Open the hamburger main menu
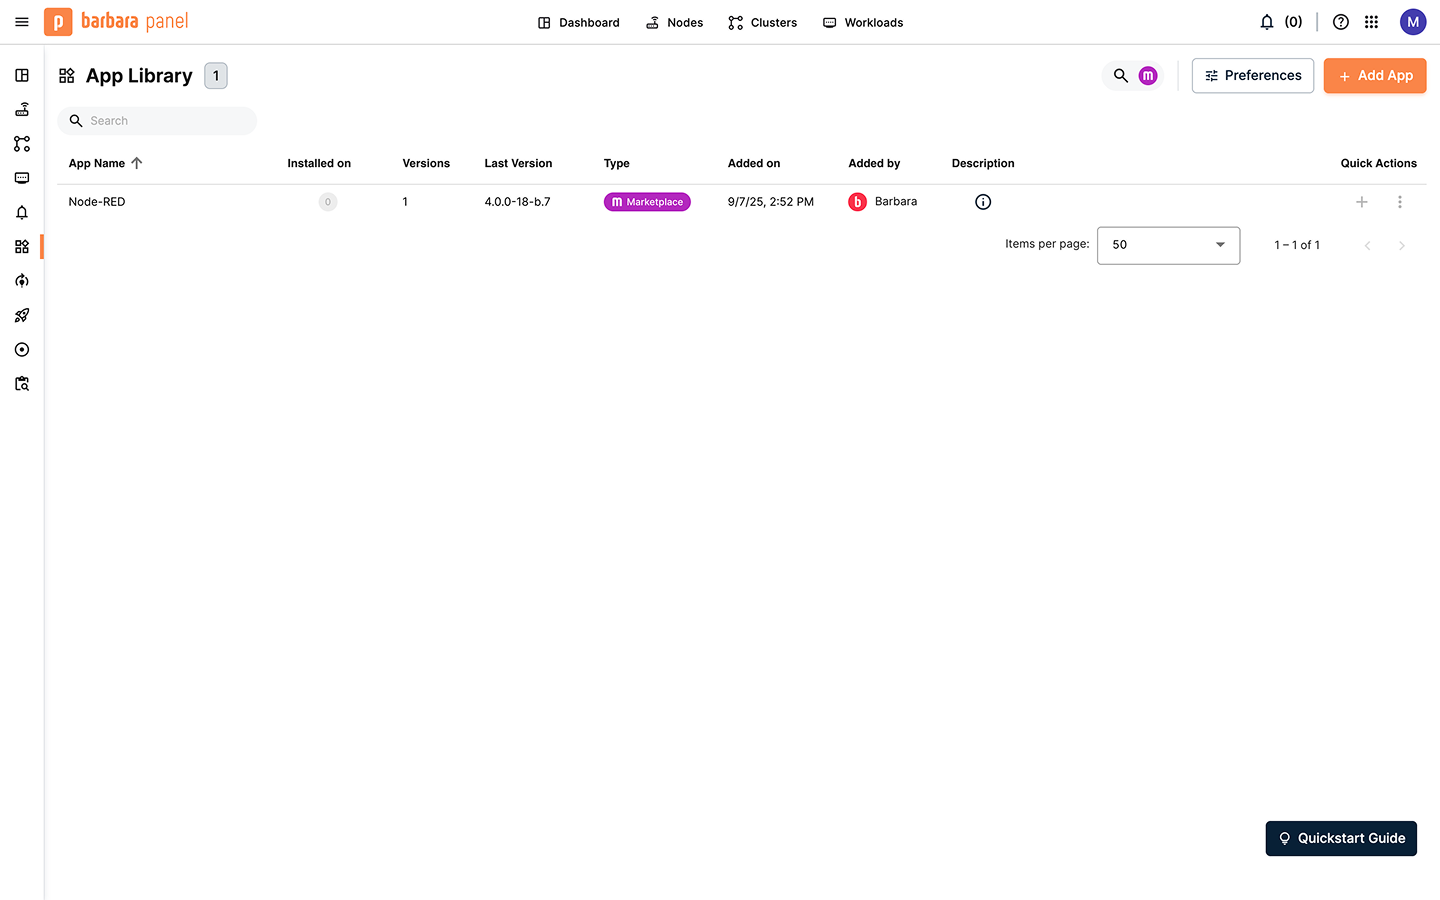Viewport: 1440px width, 900px height. click(x=22, y=22)
